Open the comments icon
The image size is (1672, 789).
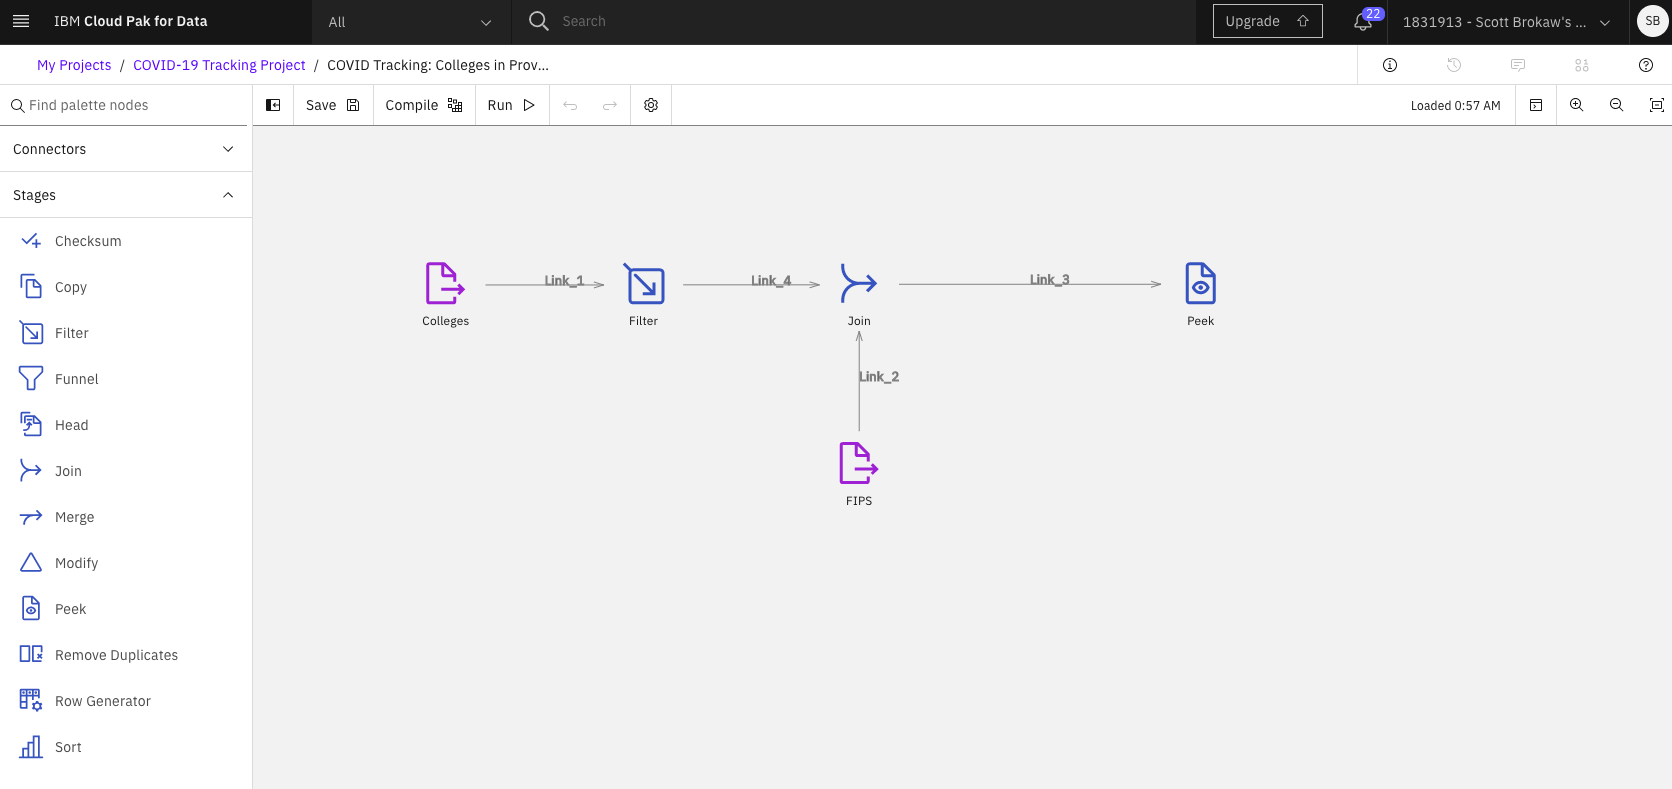point(1518,65)
